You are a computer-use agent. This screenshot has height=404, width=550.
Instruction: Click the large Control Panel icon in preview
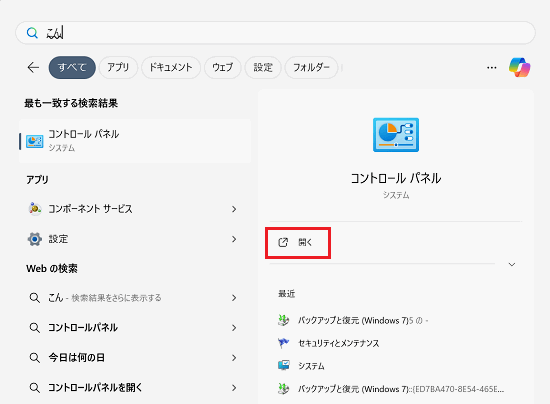tap(396, 135)
